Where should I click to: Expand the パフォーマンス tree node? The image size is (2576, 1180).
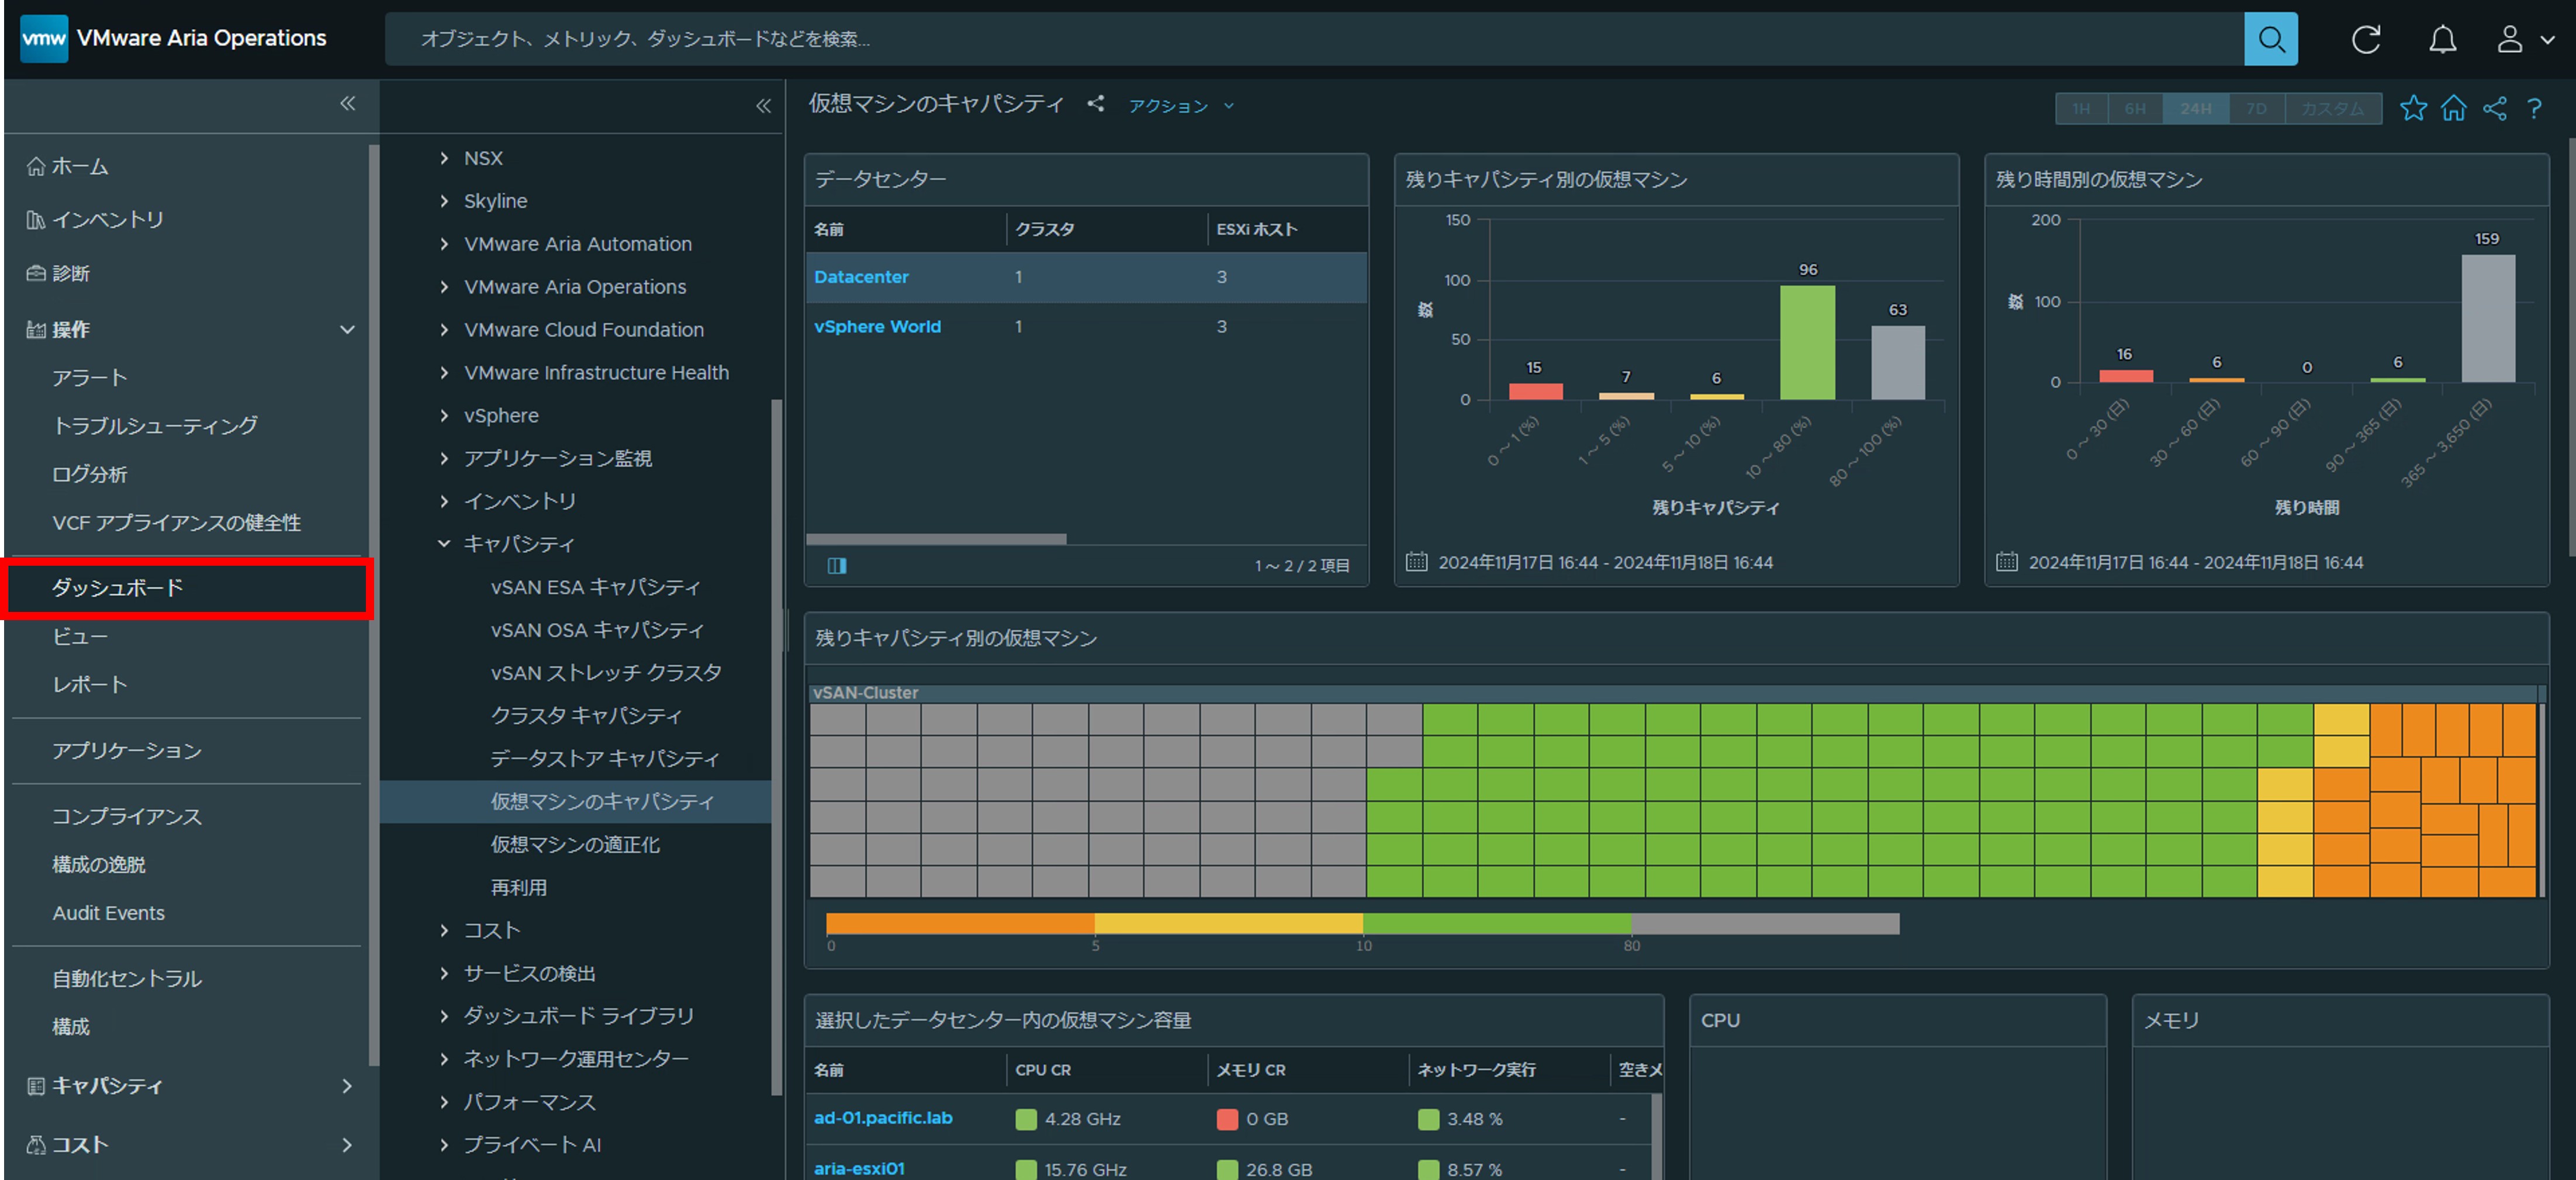(444, 1101)
